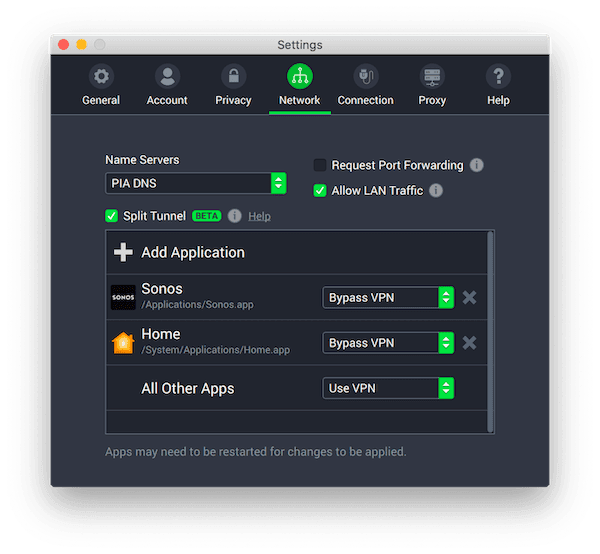Click the Request Port Forwarding label
Image resolution: width=600 pixels, height=554 pixels.
tap(397, 165)
